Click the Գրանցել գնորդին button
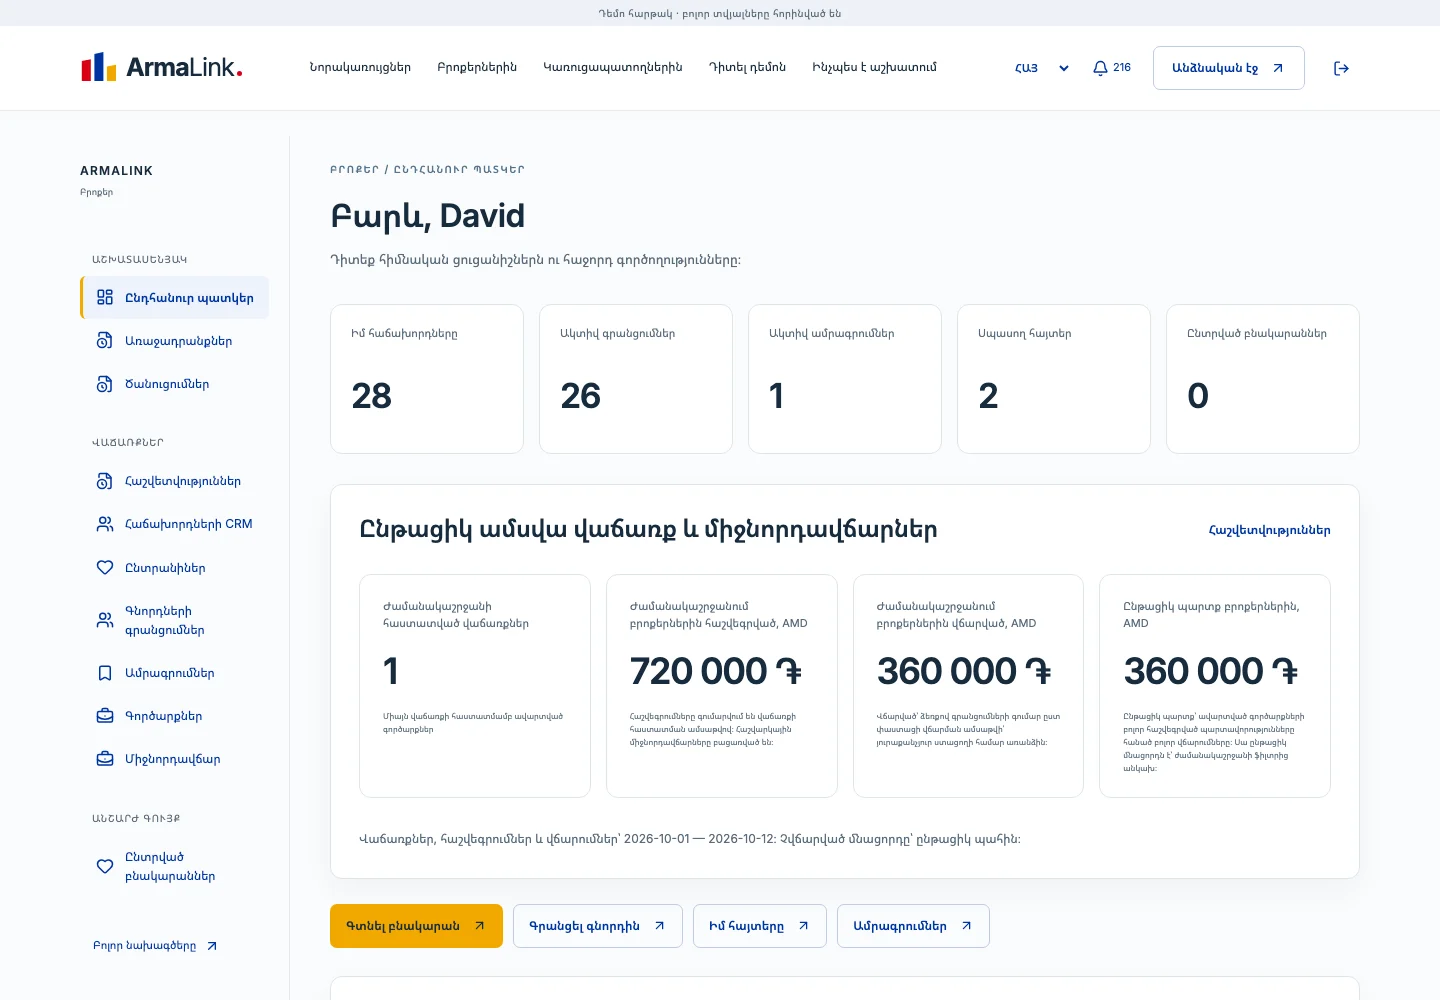This screenshot has height=1000, width=1440. tap(598, 926)
